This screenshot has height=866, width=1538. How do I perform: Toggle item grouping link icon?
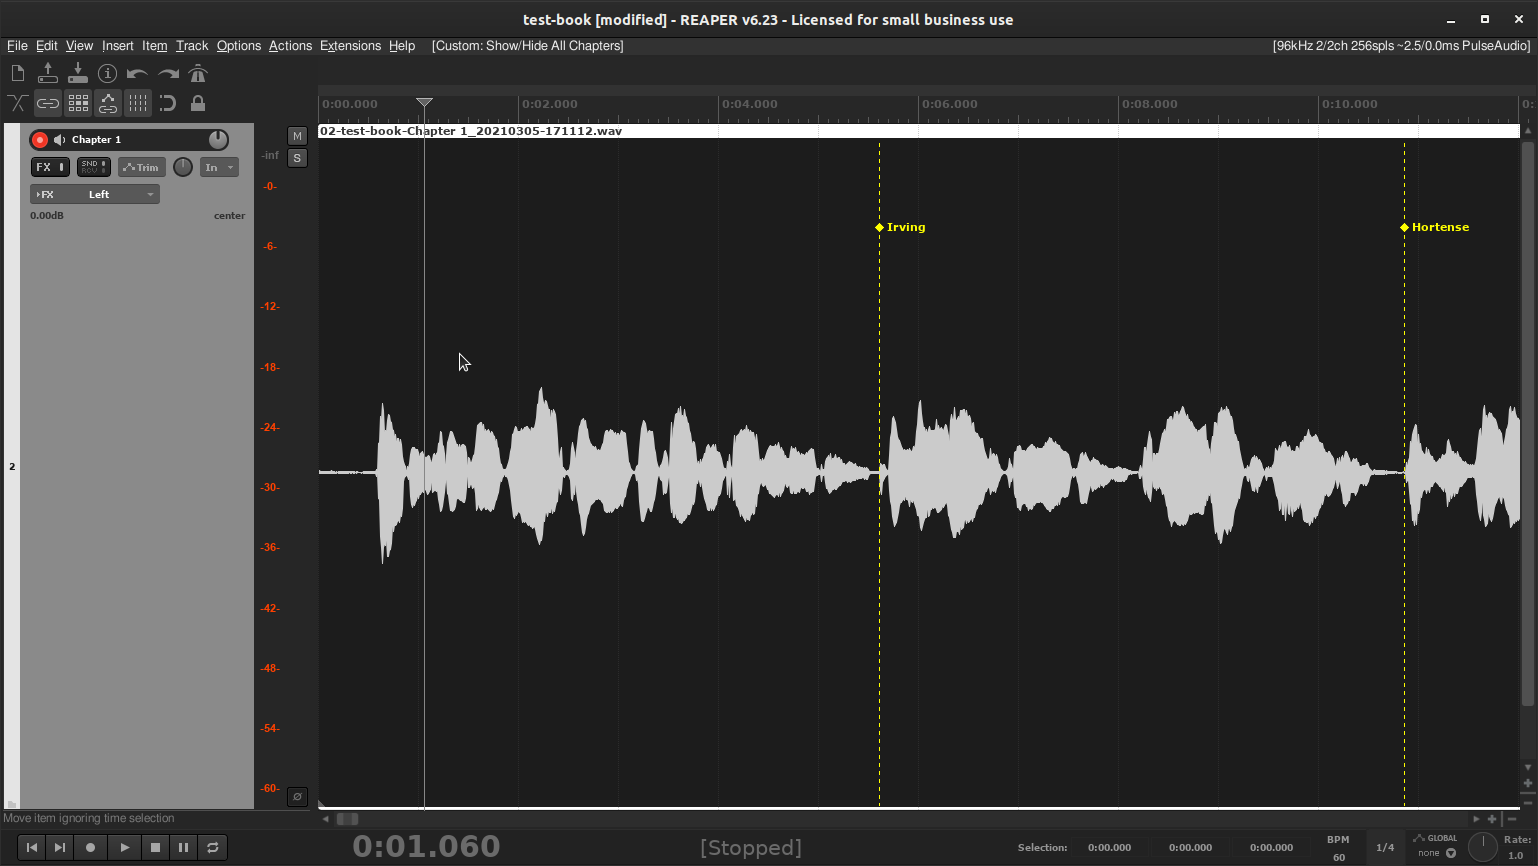tap(47, 103)
